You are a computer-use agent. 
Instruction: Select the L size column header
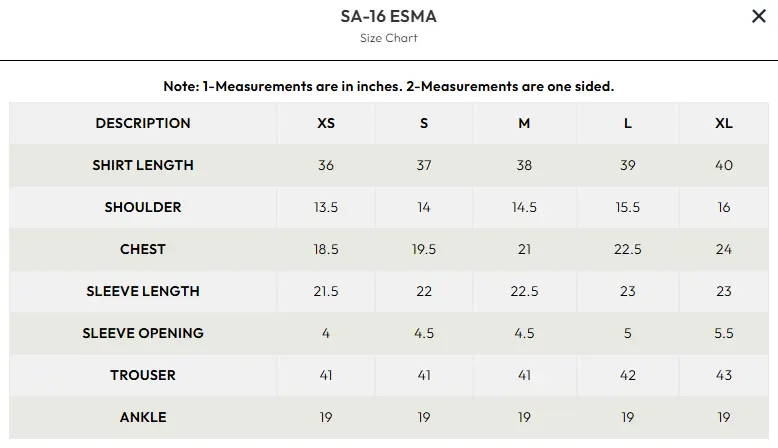tap(627, 123)
